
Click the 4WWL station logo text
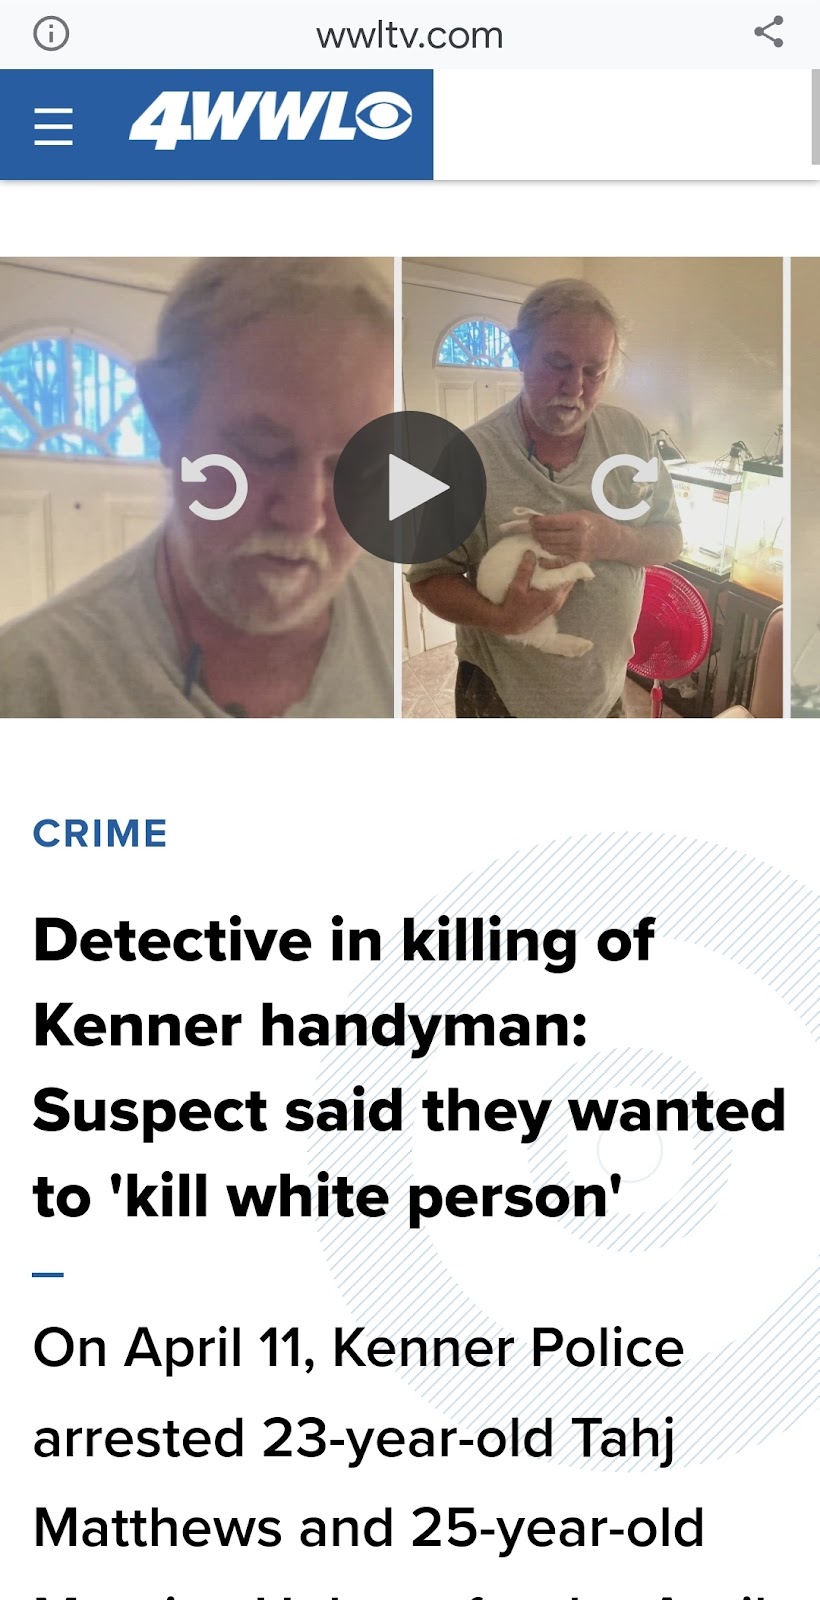tap(240, 119)
